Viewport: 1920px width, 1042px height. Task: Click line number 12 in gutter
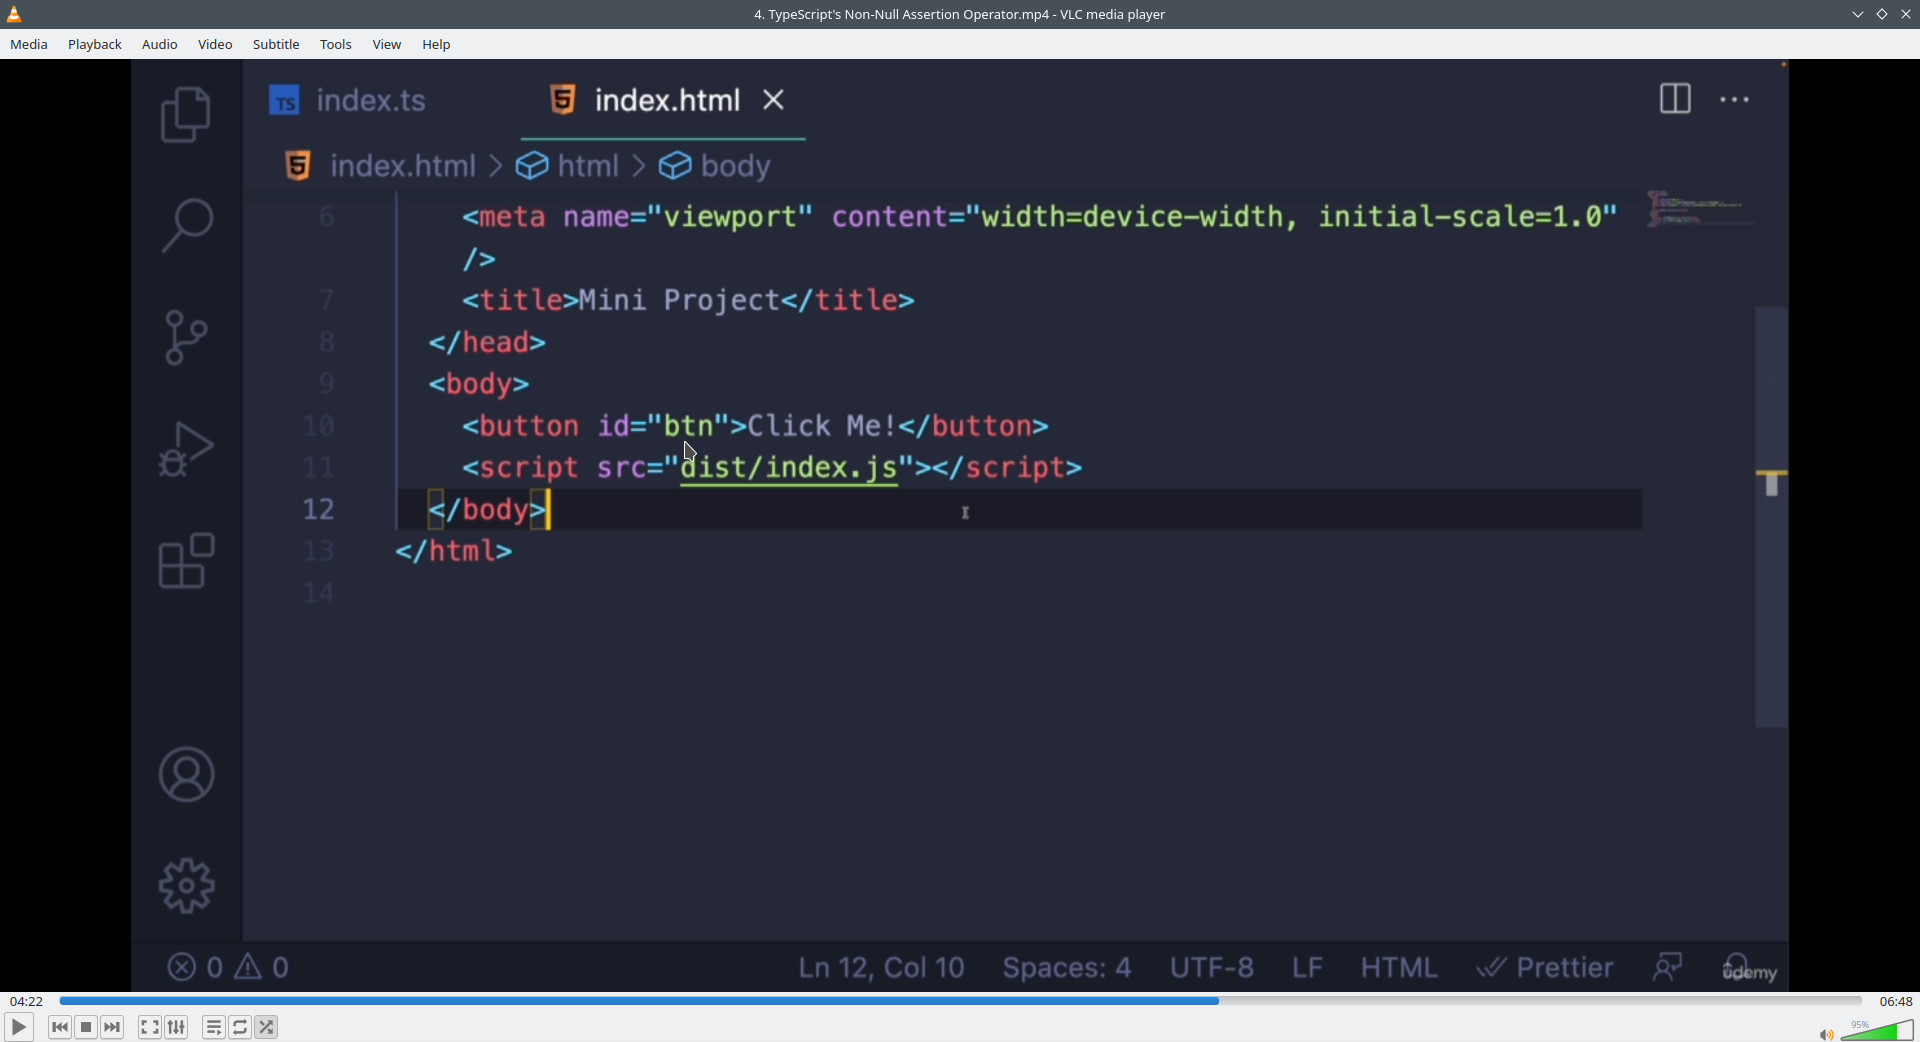[319, 510]
